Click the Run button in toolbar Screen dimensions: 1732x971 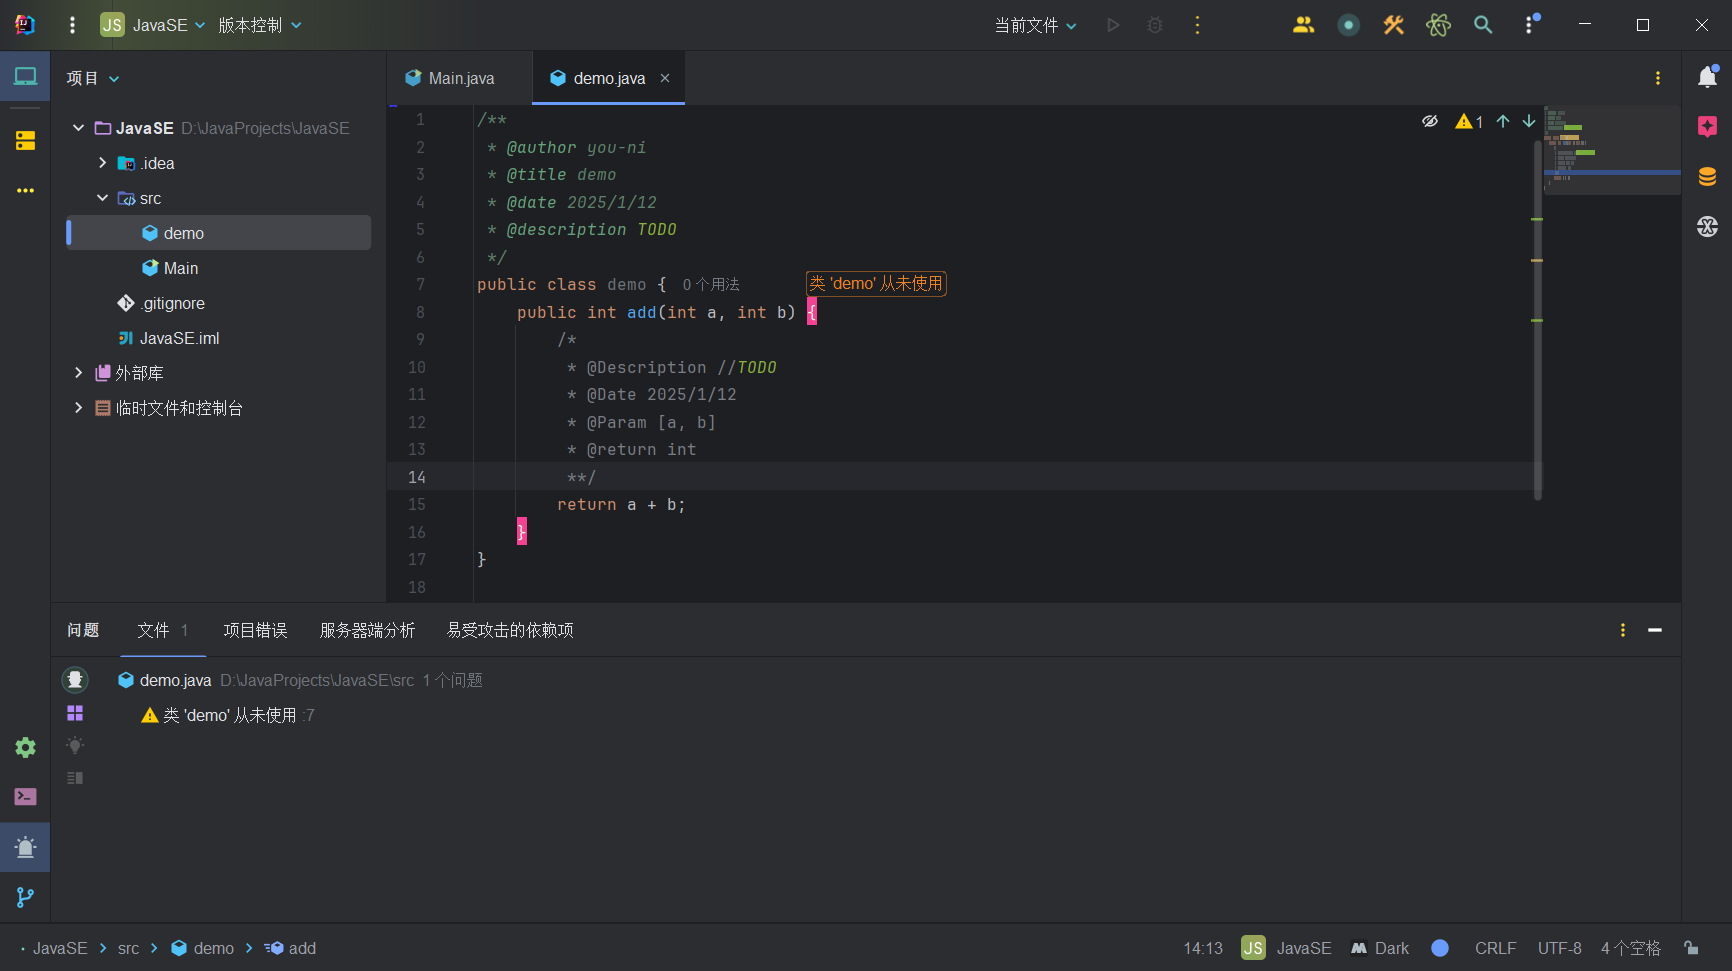pos(1113,25)
